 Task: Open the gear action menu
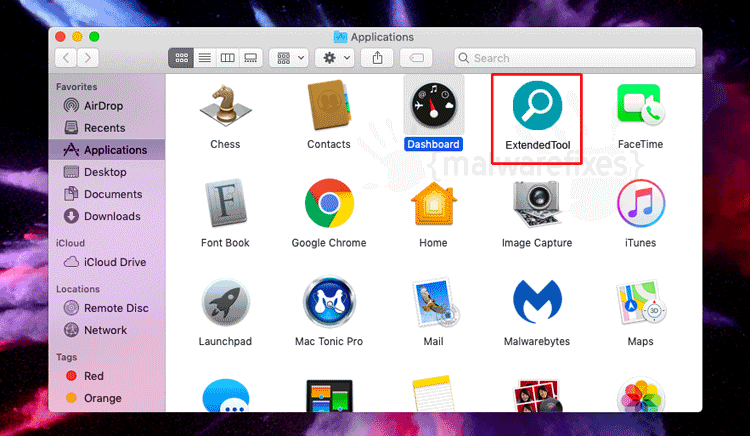pos(334,58)
